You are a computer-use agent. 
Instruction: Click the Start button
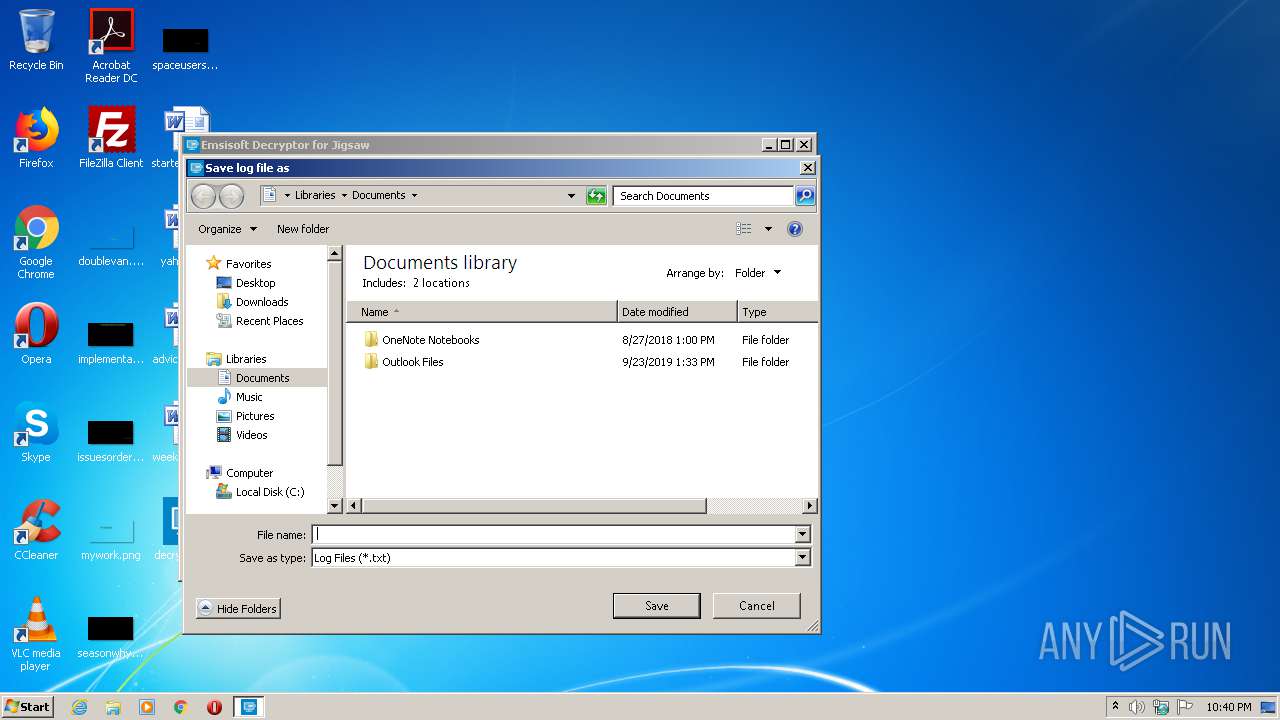27,707
